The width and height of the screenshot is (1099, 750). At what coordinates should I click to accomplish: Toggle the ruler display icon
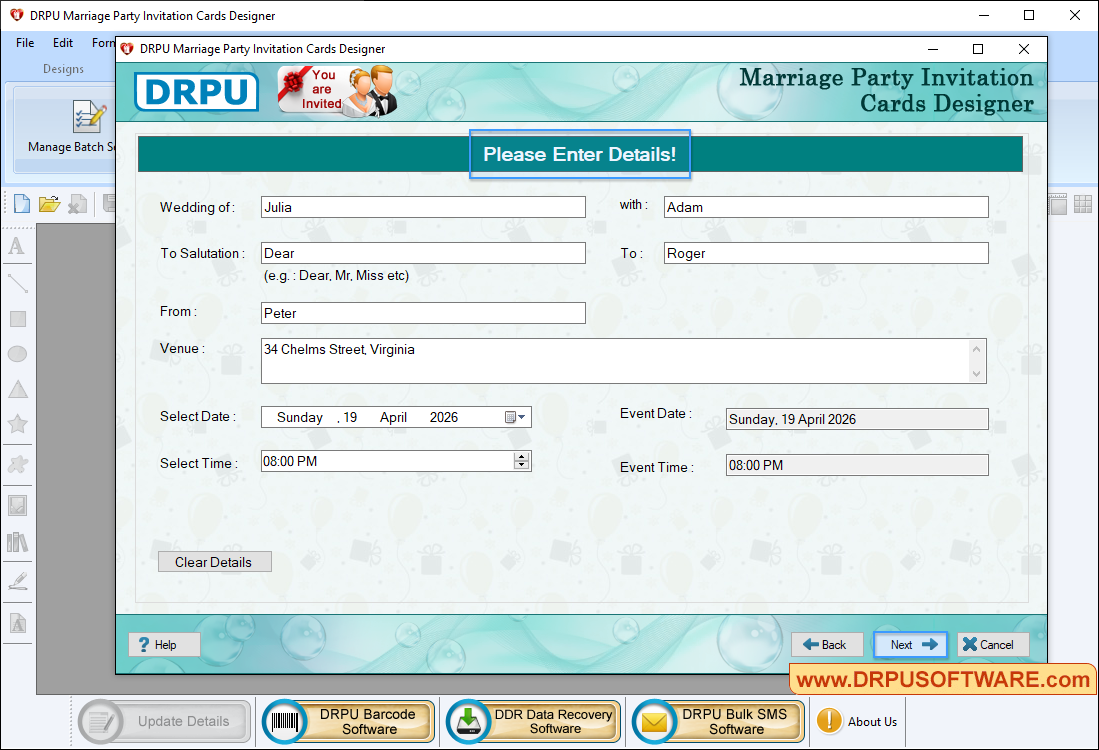coord(1058,203)
